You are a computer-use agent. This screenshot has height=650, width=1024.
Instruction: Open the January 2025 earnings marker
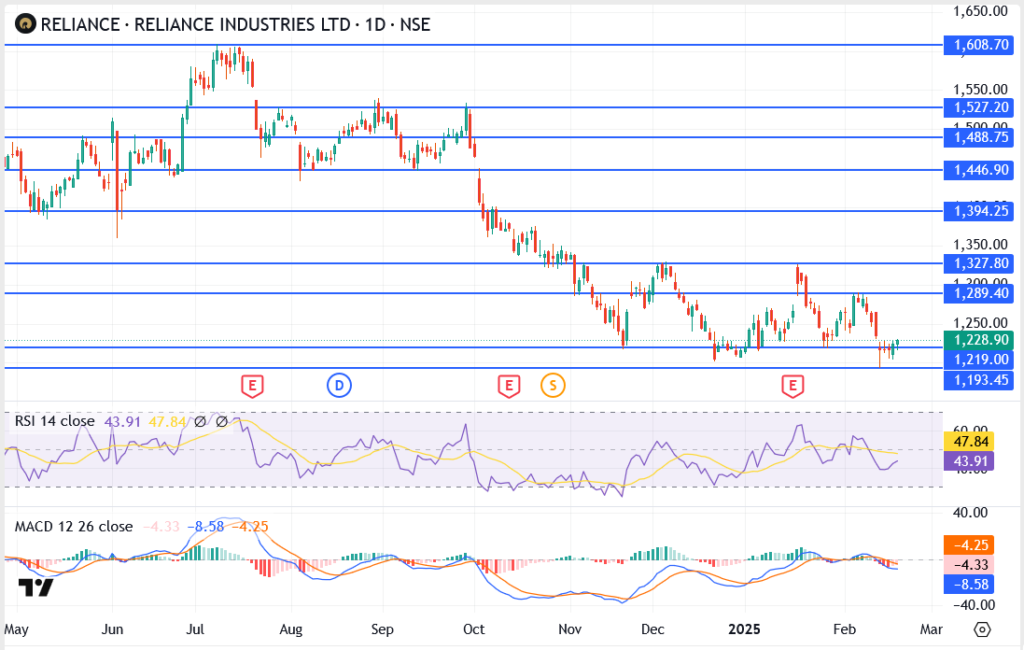coord(793,384)
